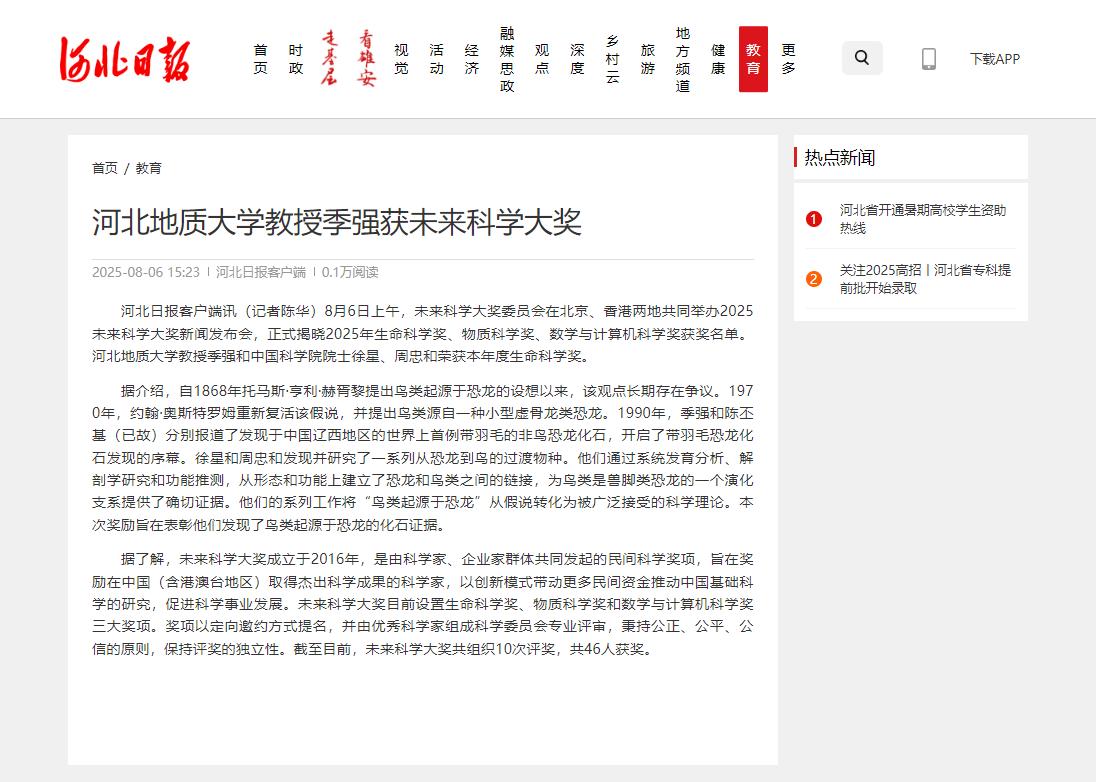This screenshot has height=782, width=1096.
Task: Open hot news about 暑期高校学生资助热线
Action: pyautogui.click(x=922, y=219)
